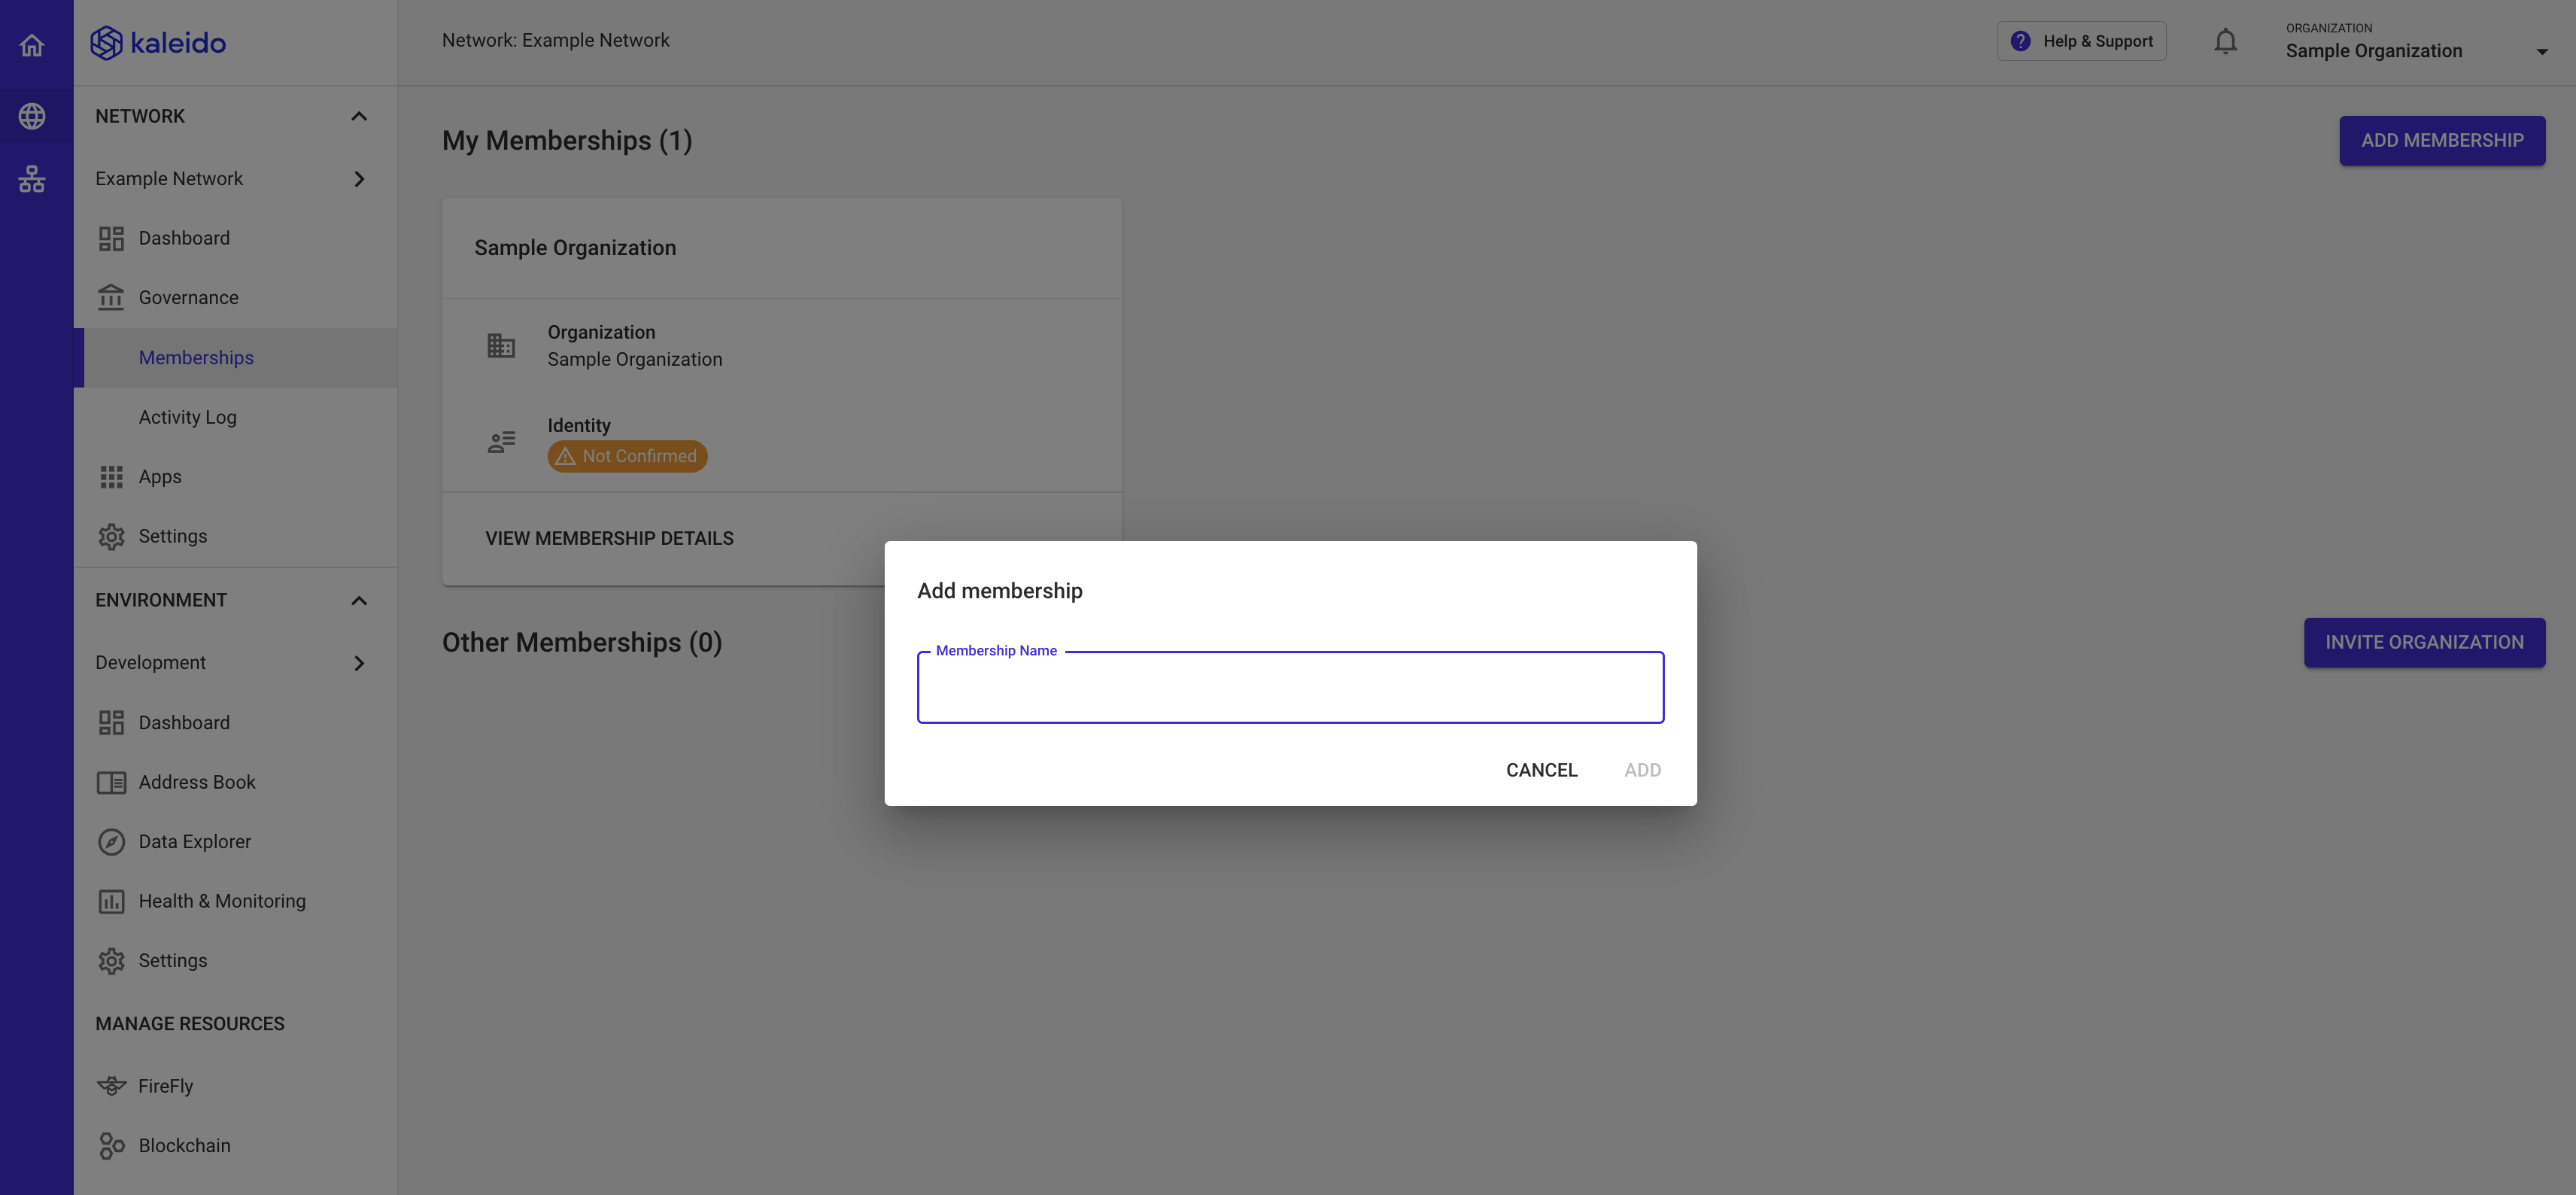Click the Activity Log menu item
The width and height of the screenshot is (2576, 1195).
click(x=187, y=418)
